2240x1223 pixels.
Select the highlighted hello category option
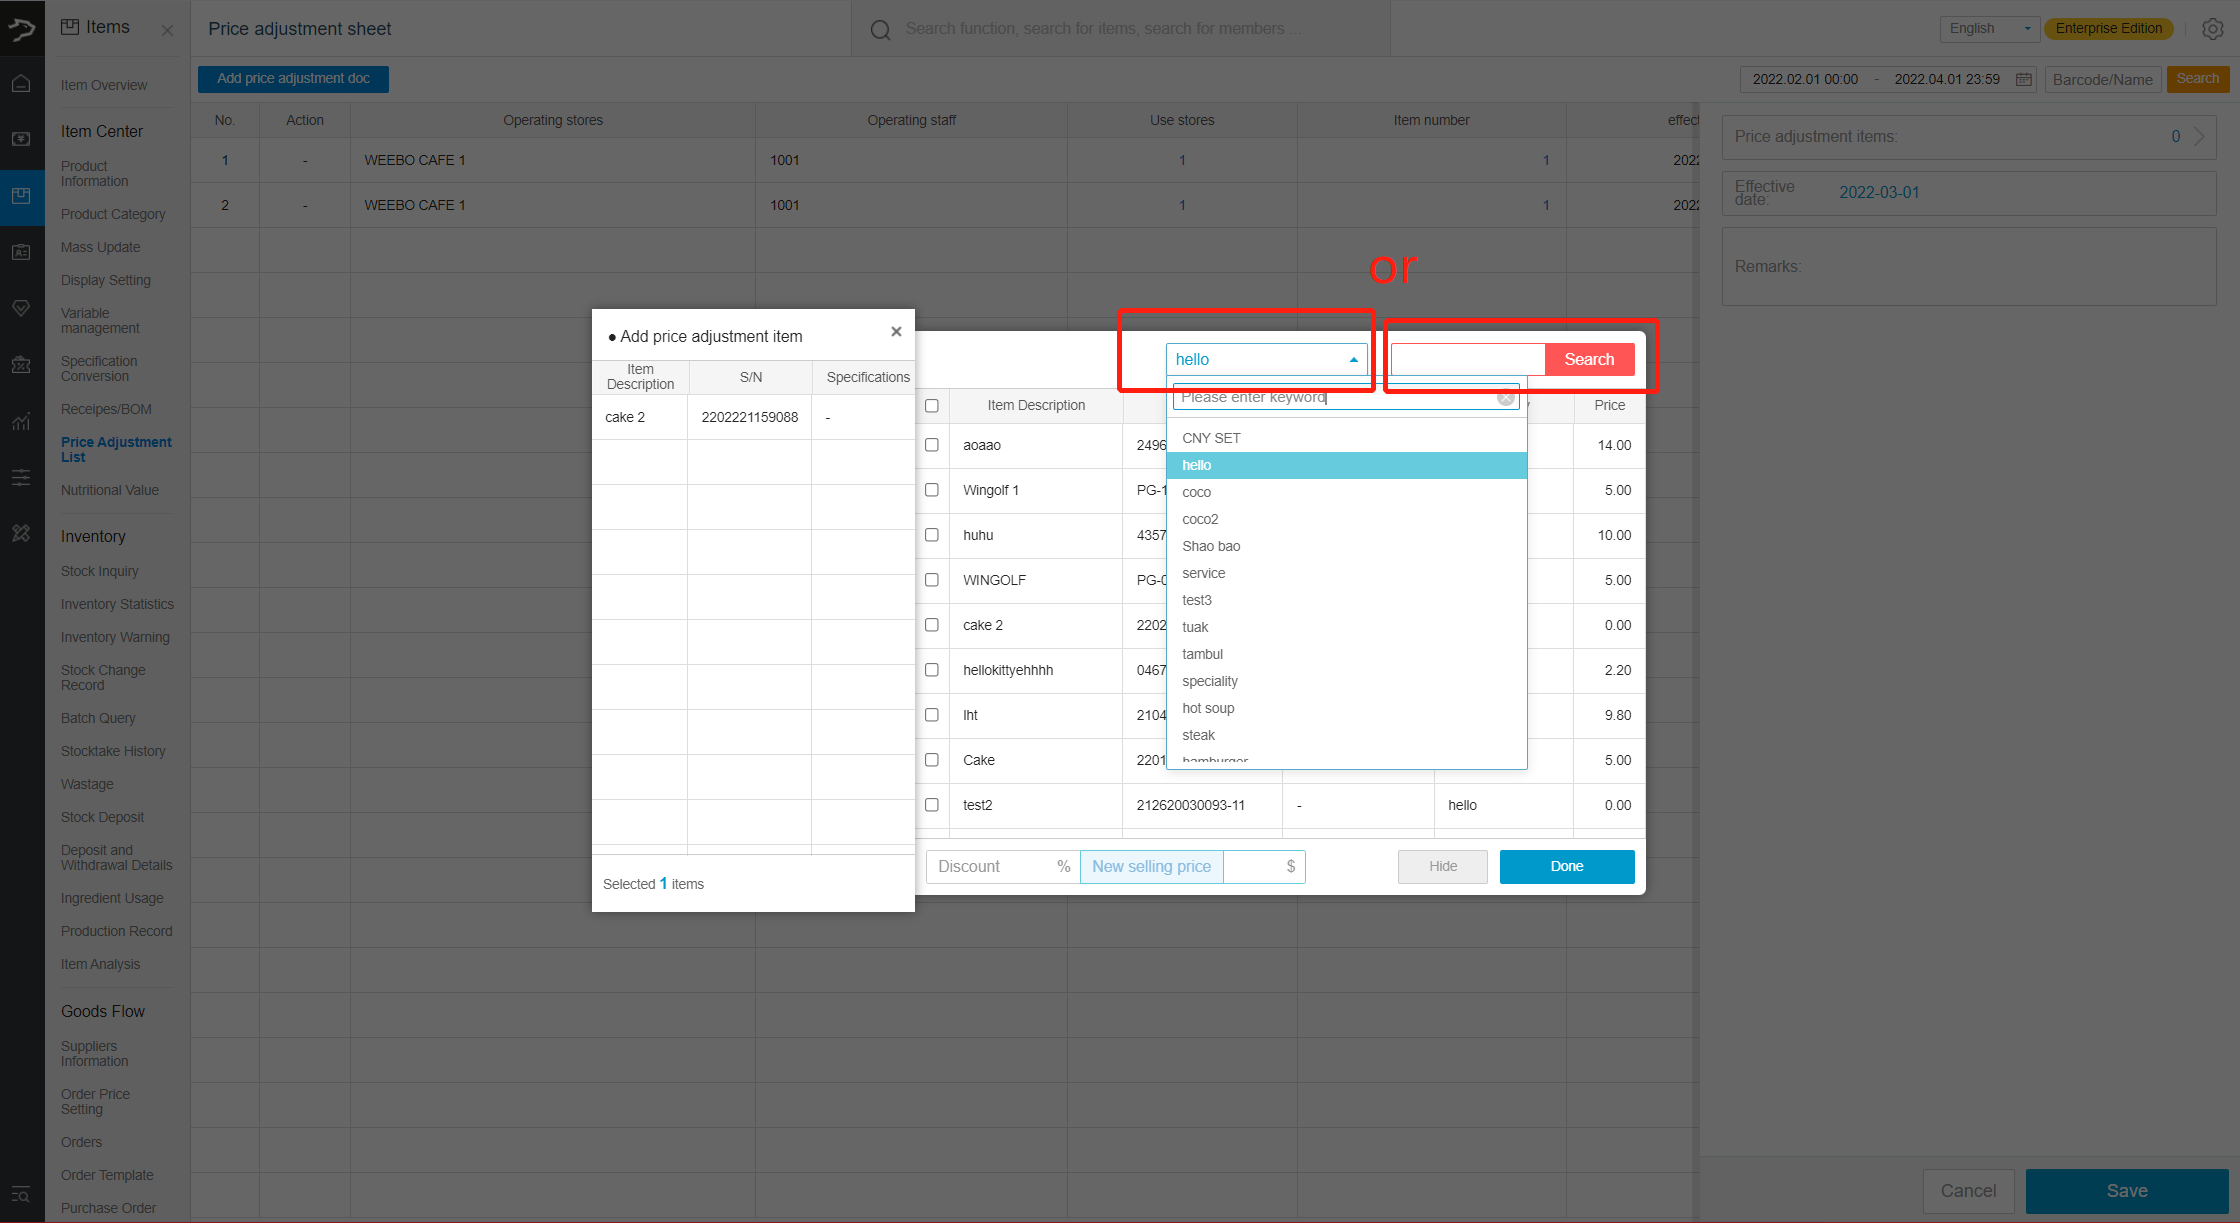(x=1346, y=465)
